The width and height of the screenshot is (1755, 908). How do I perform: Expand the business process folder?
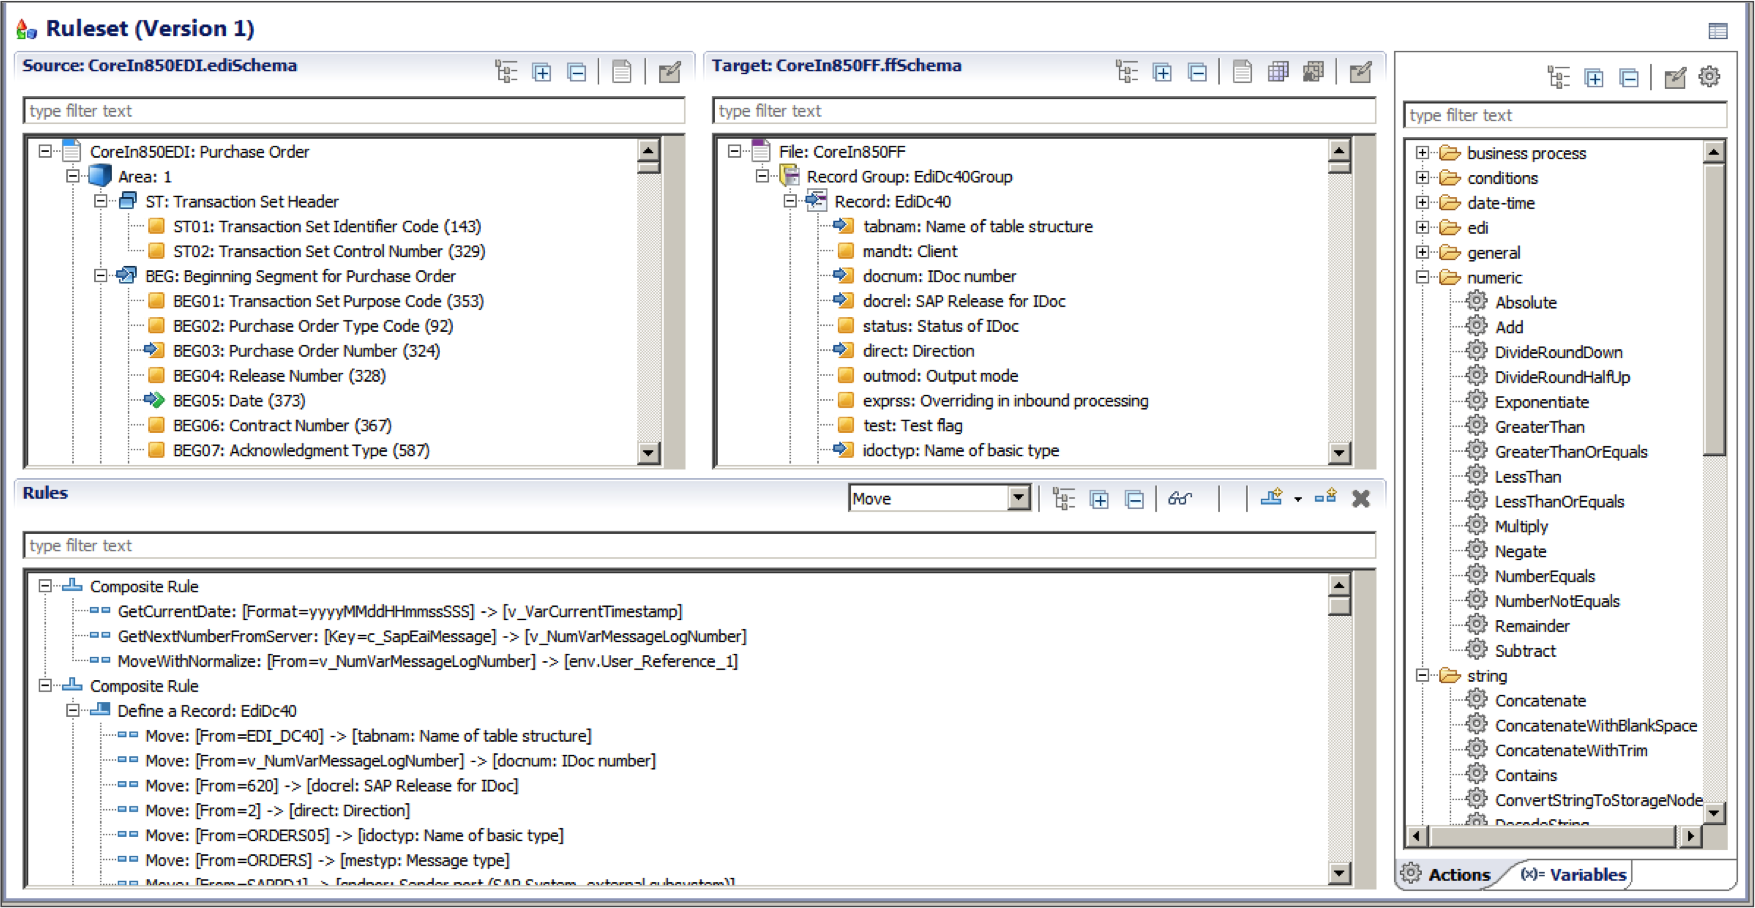[x=1423, y=153]
